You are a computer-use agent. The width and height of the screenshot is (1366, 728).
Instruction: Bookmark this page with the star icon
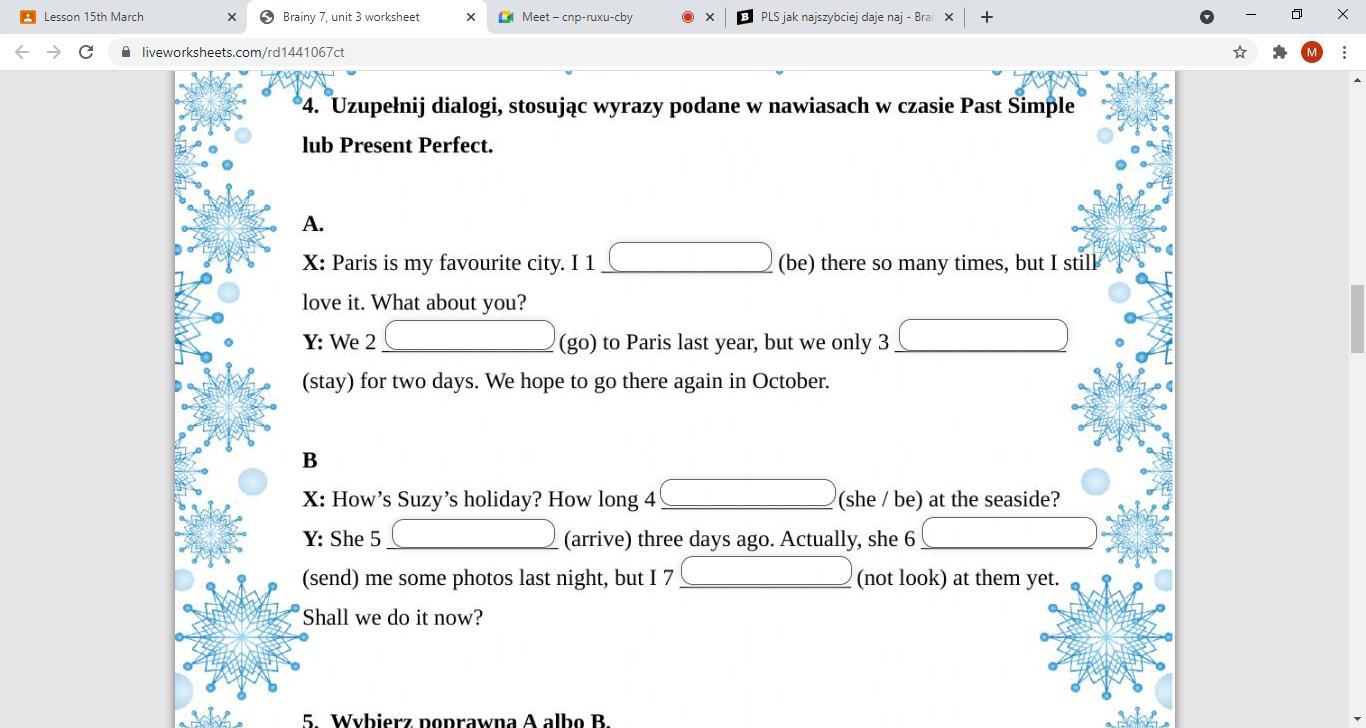coord(1240,52)
